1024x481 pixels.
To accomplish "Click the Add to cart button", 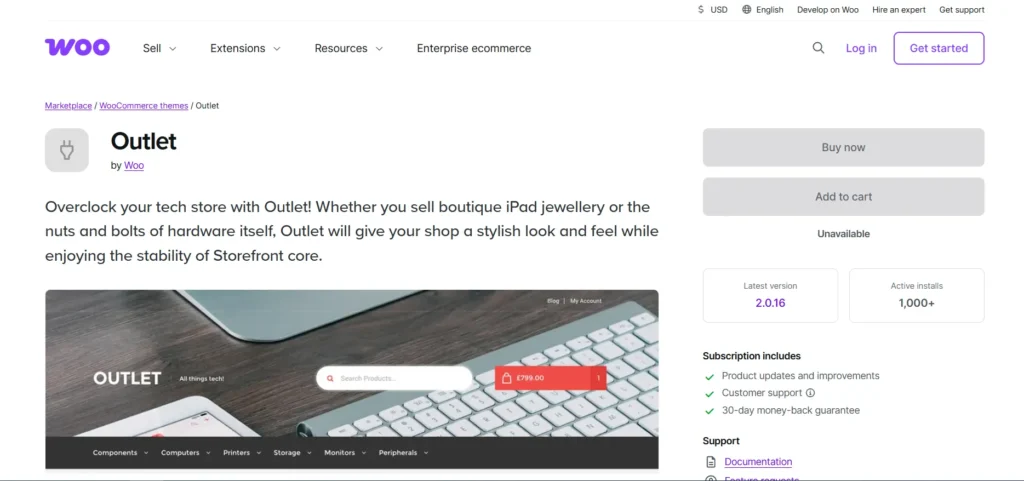I will pyautogui.click(x=843, y=196).
